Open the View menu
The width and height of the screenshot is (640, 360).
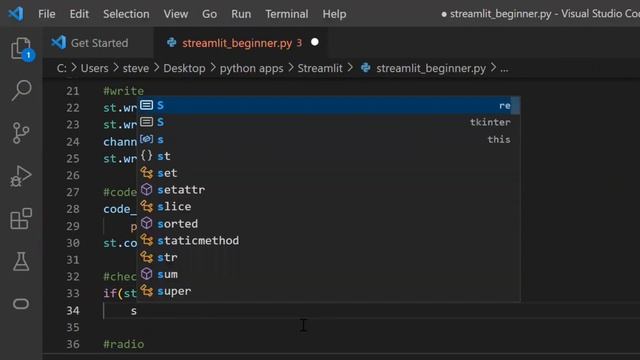tap(176, 14)
